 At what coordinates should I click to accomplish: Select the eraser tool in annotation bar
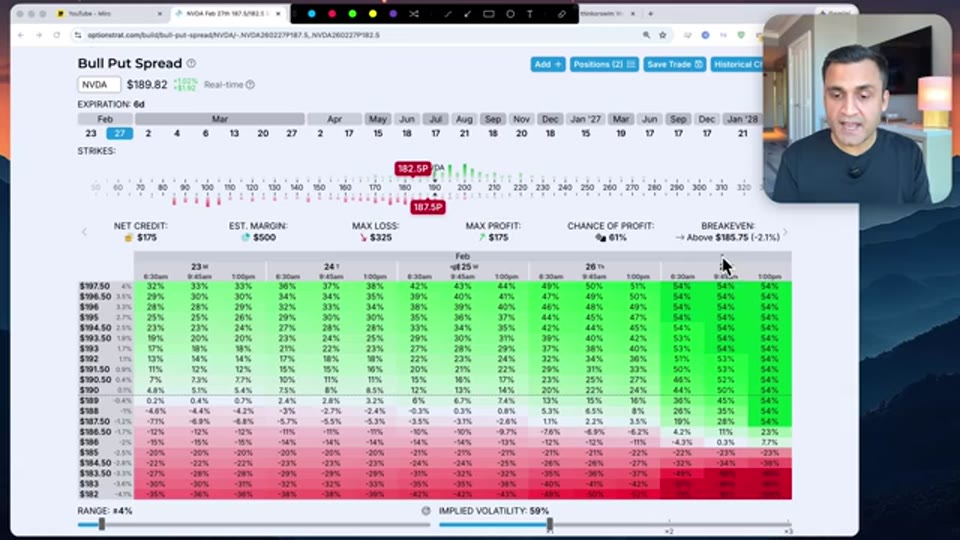[561, 13]
